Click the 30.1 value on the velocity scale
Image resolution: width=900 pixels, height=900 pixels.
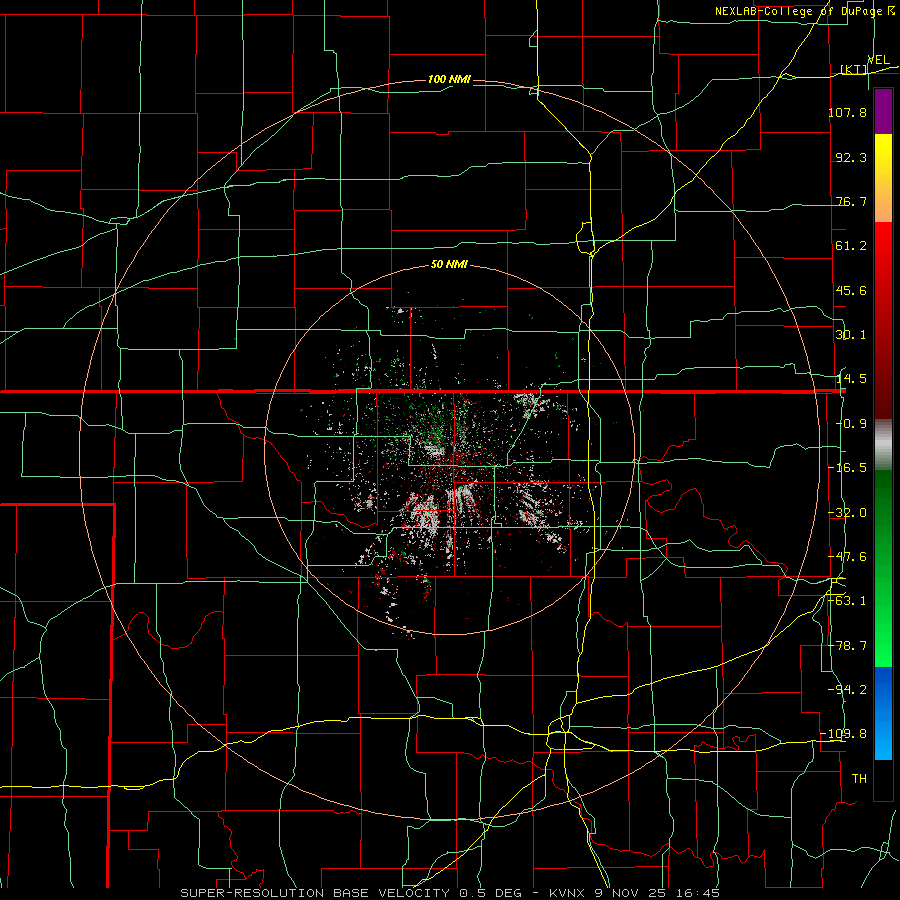click(851, 335)
